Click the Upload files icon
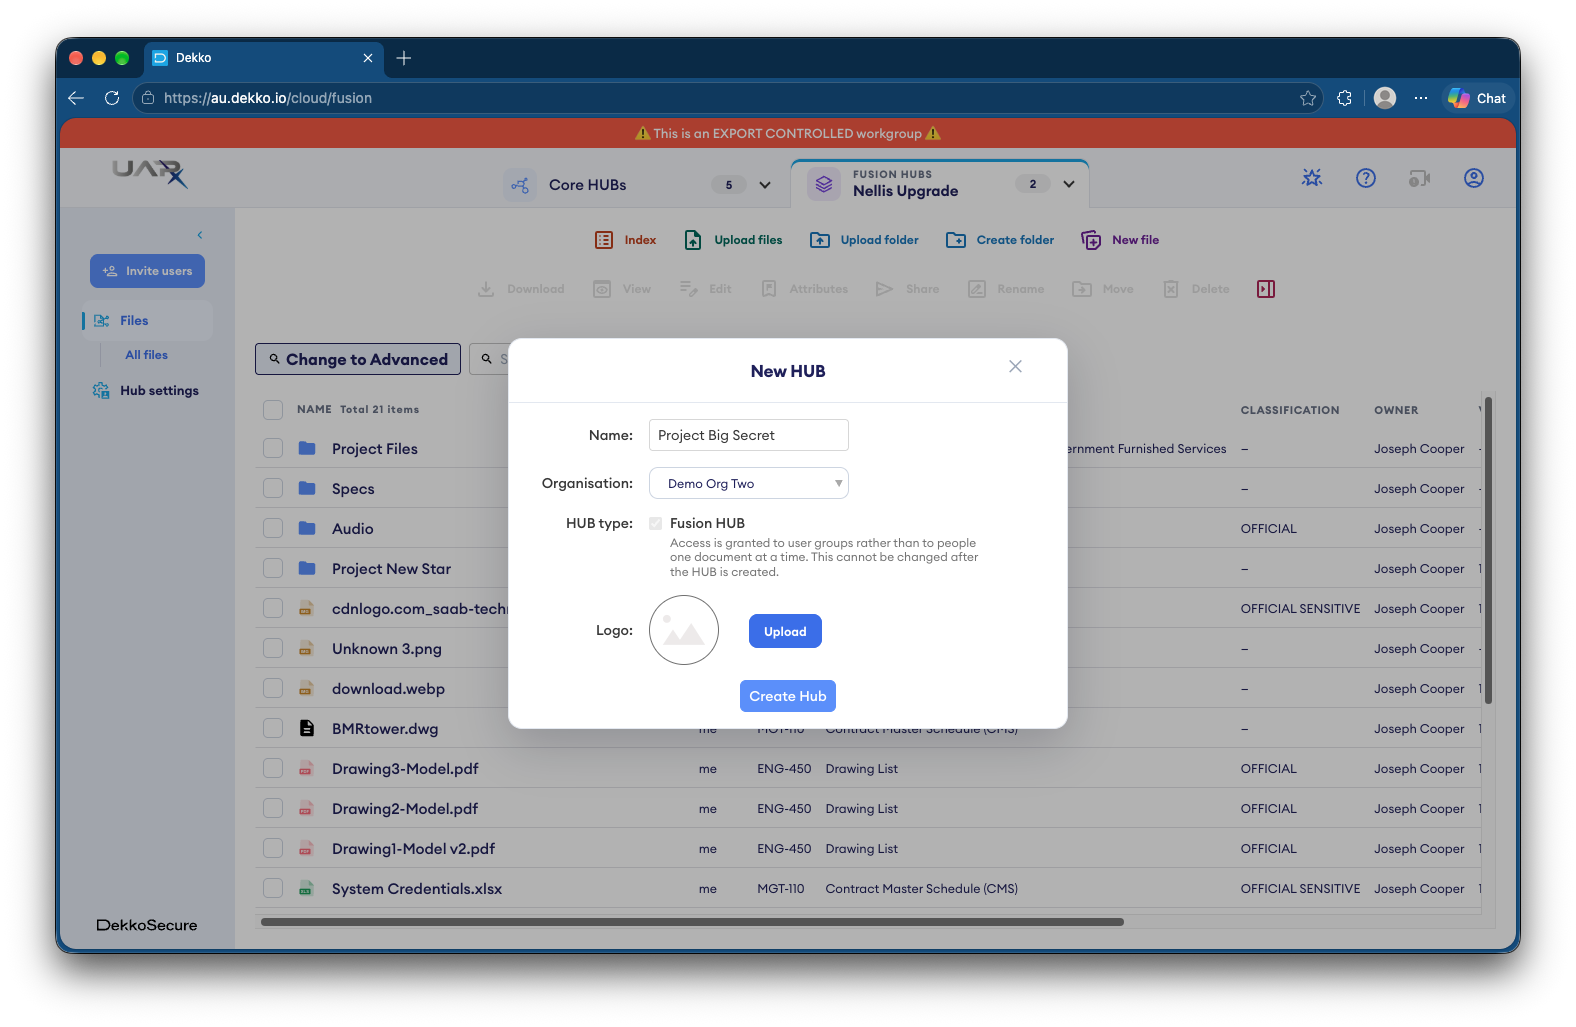 (x=693, y=240)
